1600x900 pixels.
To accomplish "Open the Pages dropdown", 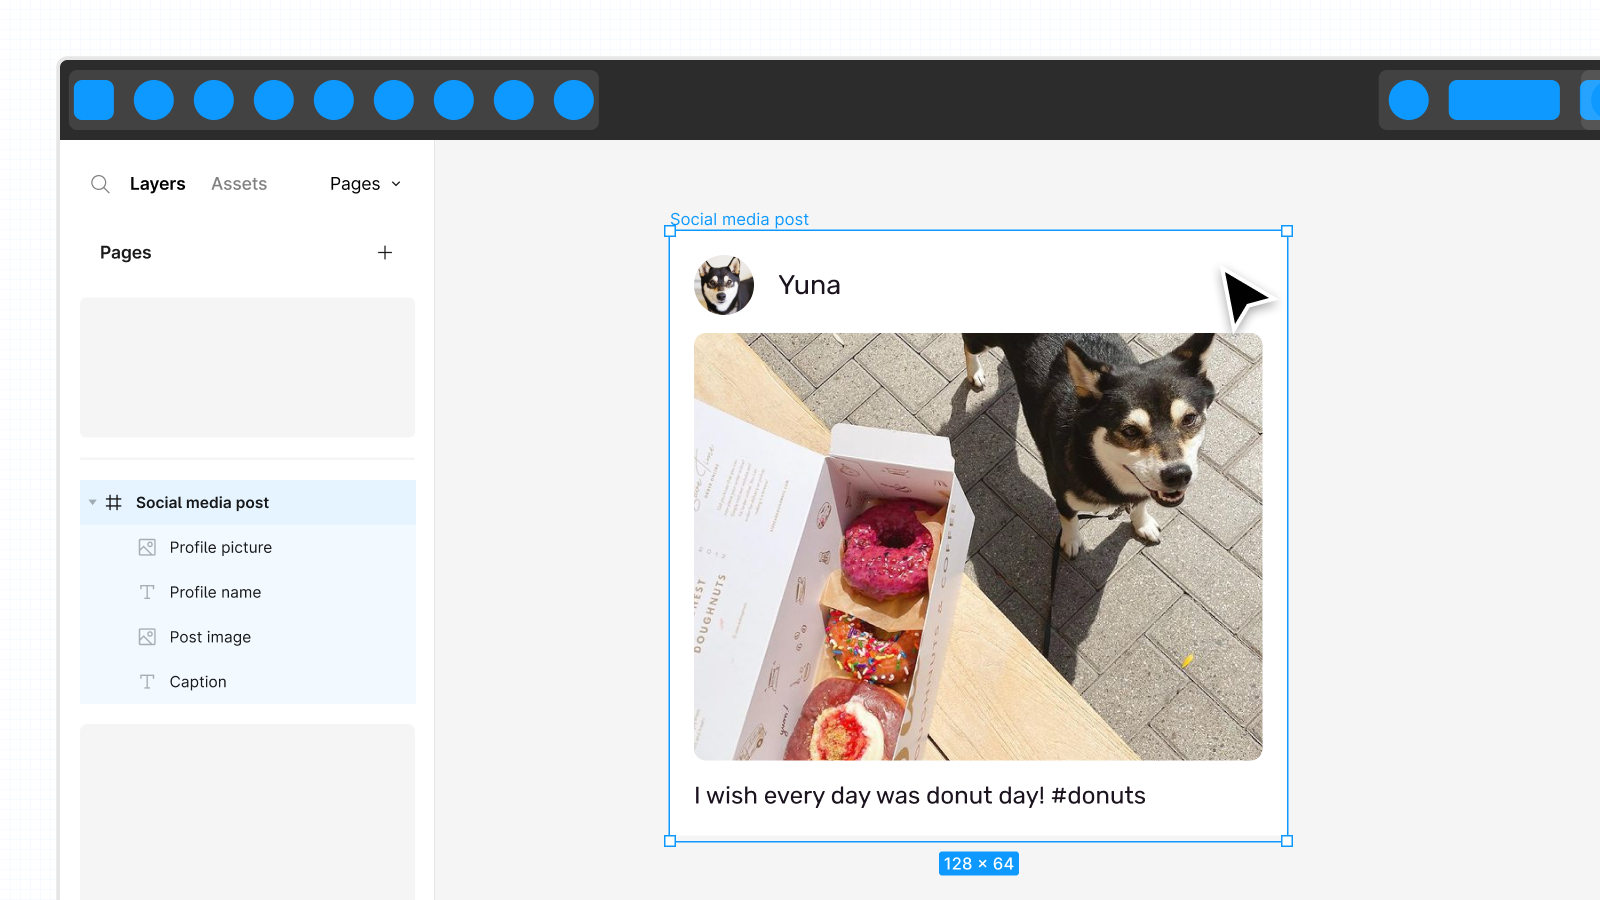I will 365,184.
